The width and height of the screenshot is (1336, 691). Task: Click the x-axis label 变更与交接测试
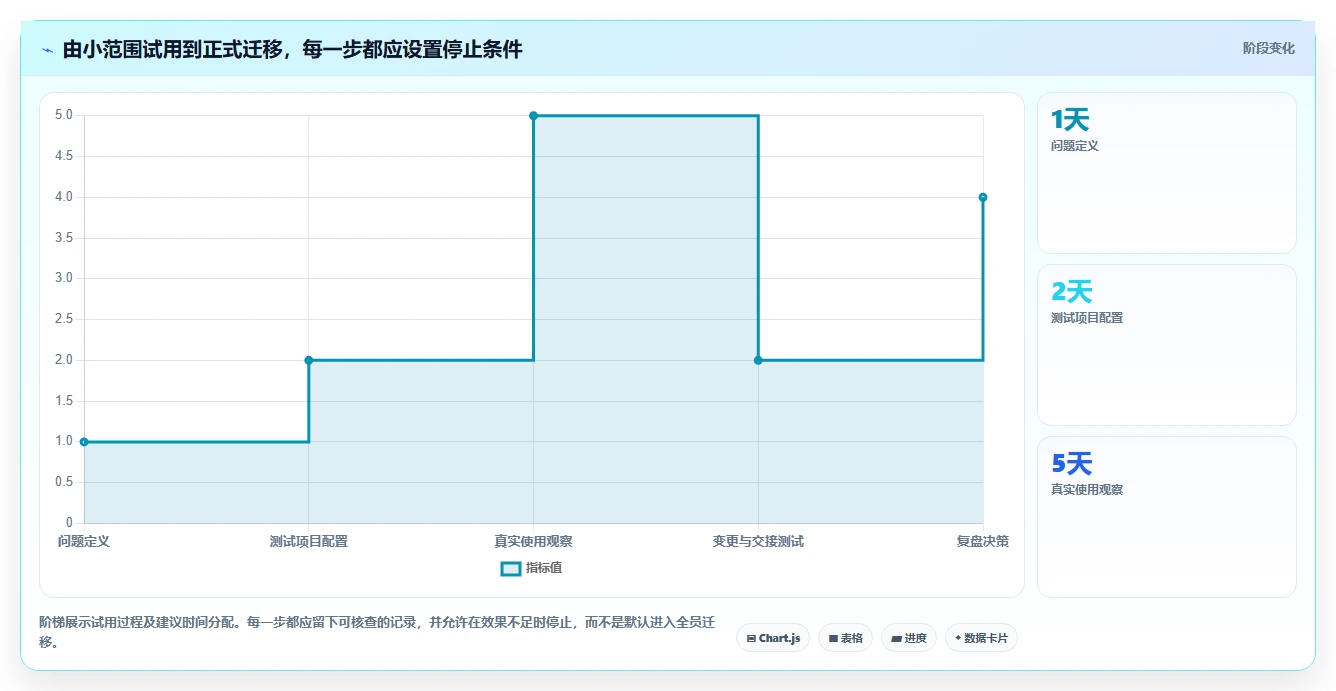pyautogui.click(x=758, y=541)
